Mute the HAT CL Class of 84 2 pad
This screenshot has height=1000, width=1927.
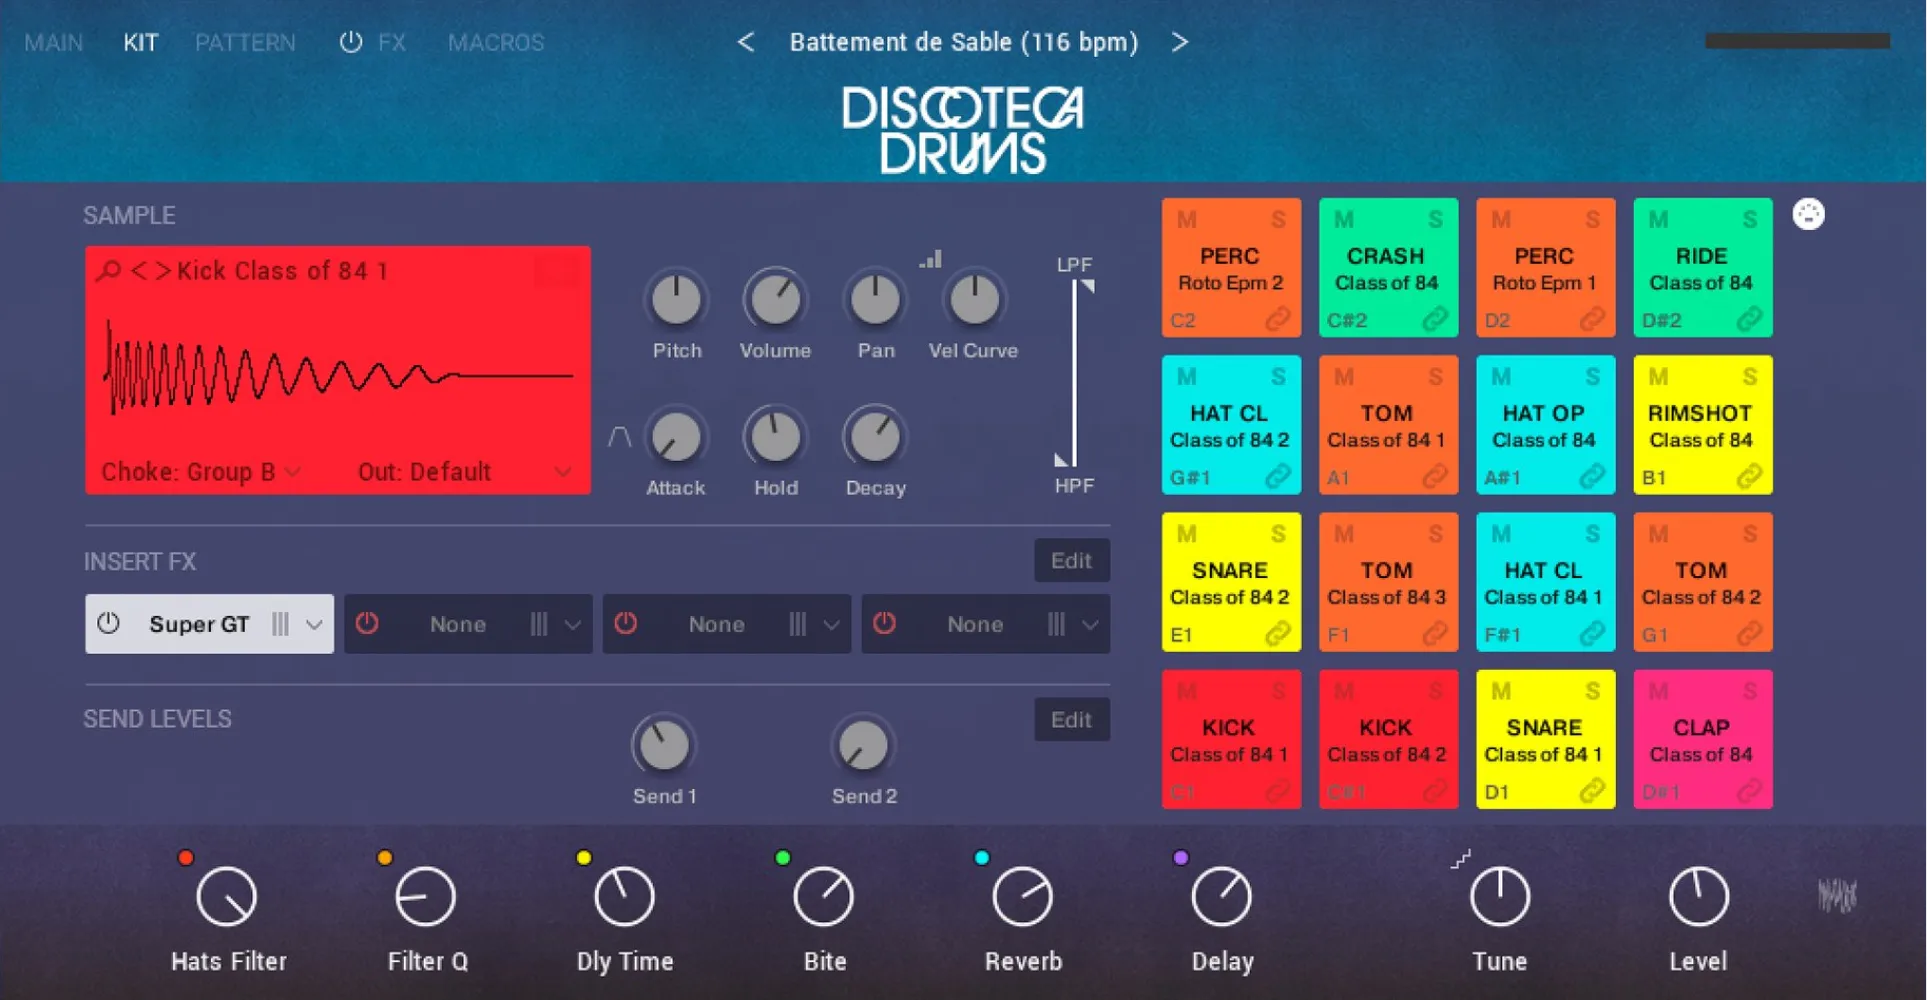[1187, 376]
